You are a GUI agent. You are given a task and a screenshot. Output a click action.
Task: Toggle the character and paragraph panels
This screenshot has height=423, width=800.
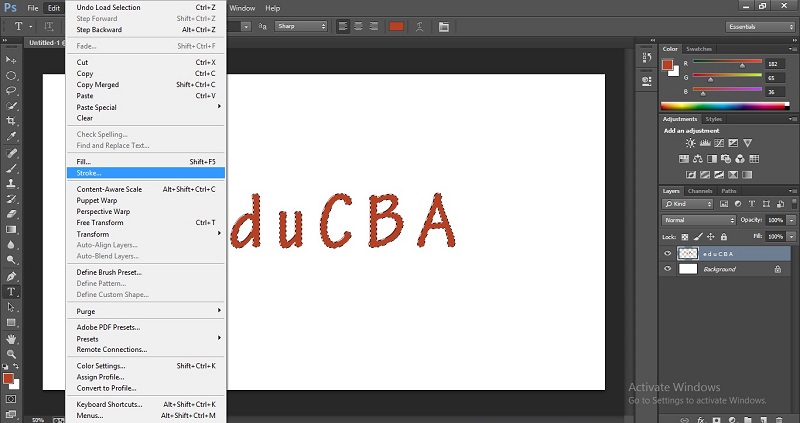click(x=444, y=27)
